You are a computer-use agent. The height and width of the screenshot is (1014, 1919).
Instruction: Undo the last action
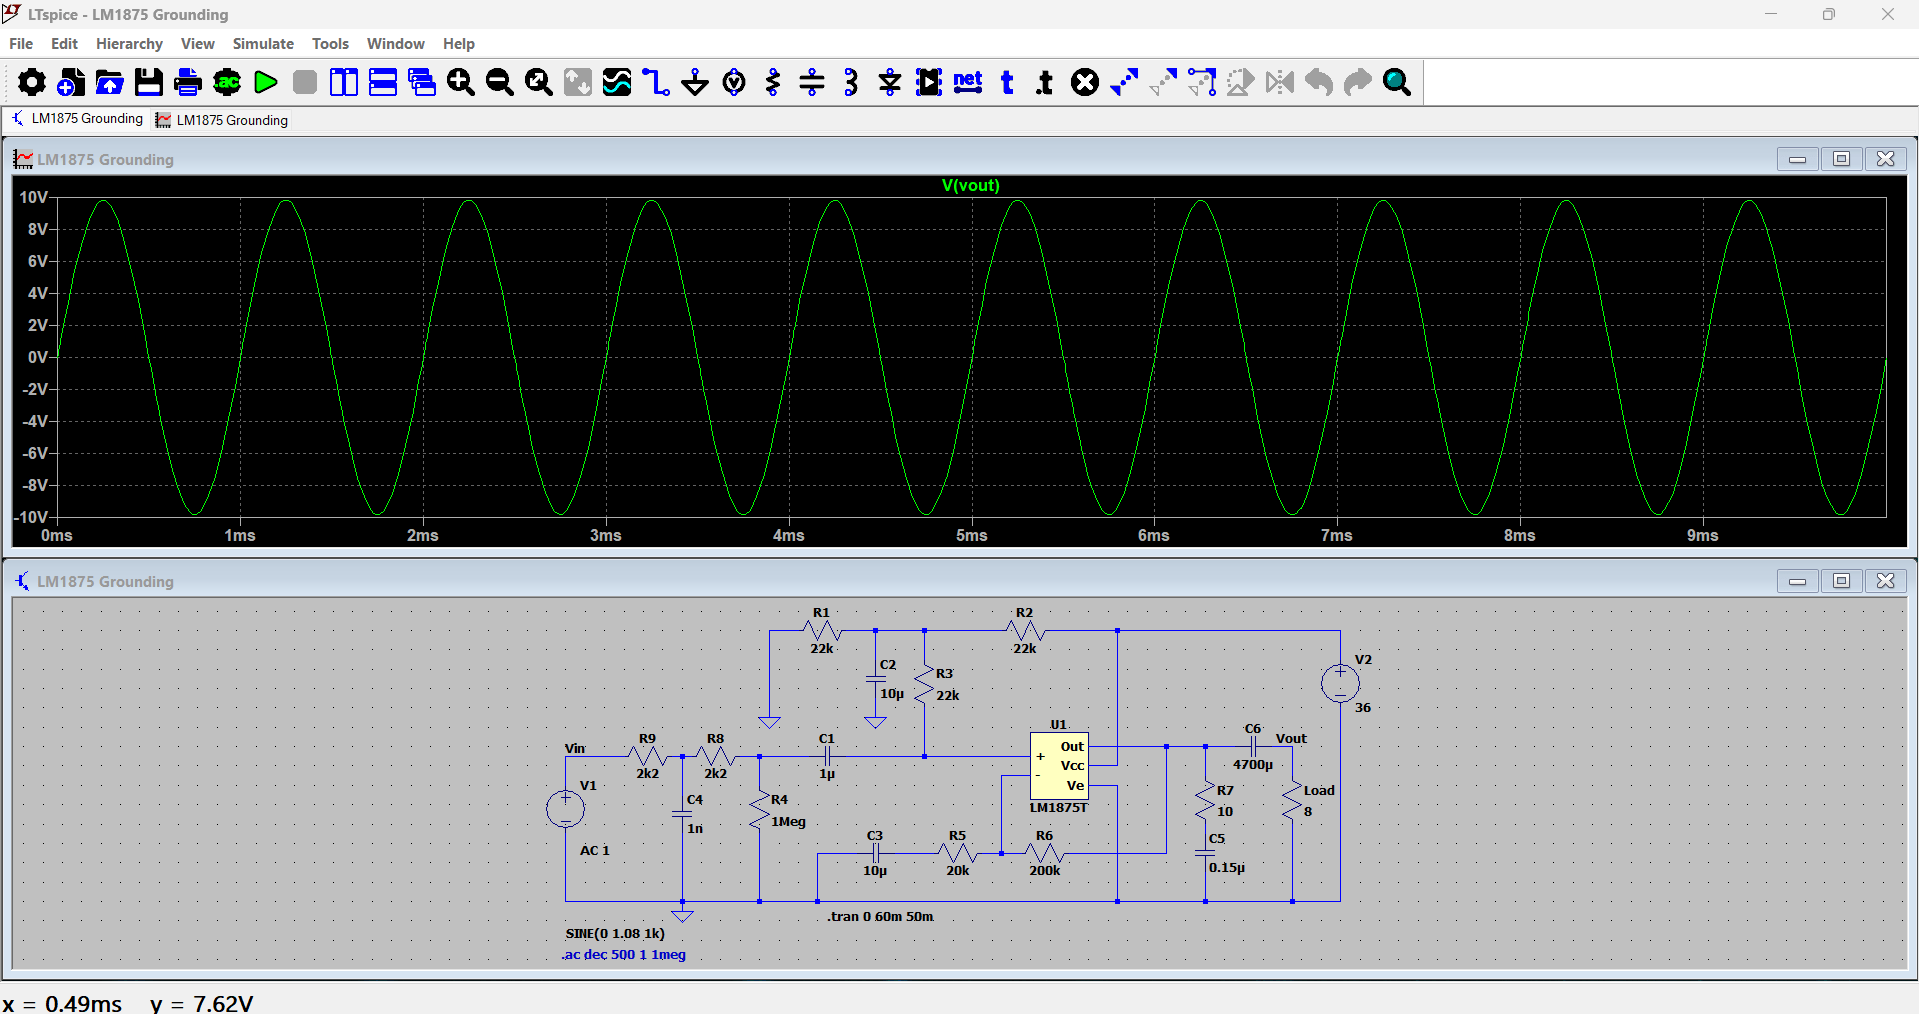[x=1319, y=82]
